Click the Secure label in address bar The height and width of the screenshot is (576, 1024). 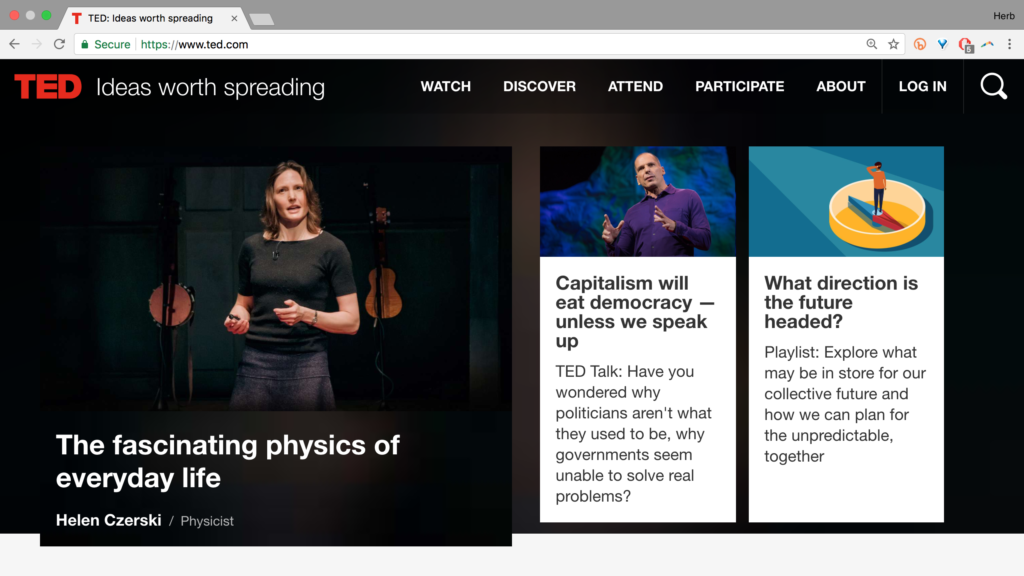pos(112,44)
